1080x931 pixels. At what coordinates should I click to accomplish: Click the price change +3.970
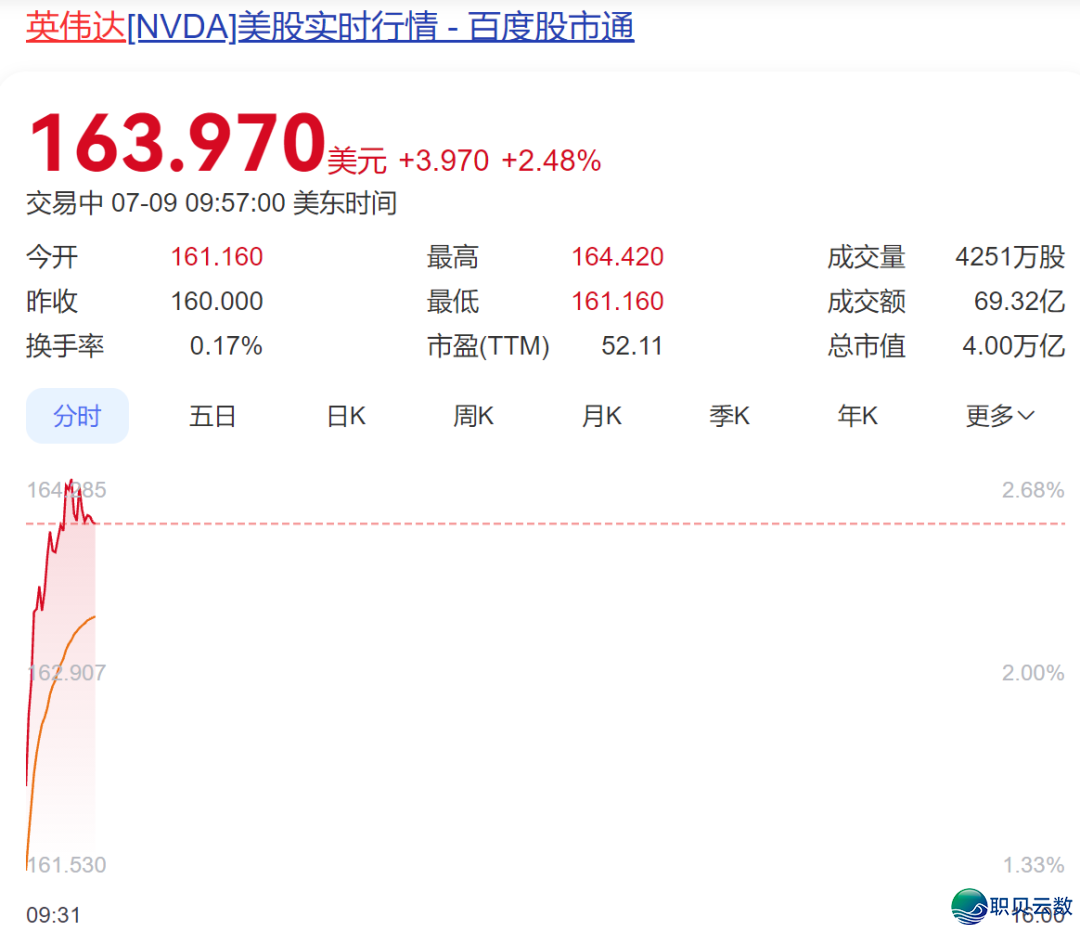pos(444,160)
